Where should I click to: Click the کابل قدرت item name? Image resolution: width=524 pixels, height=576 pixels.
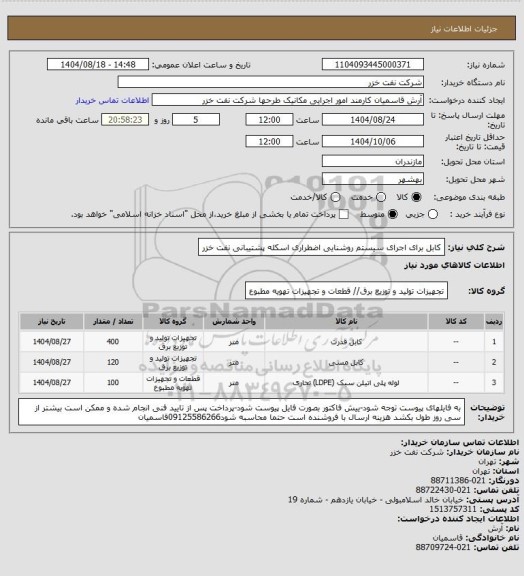click(x=346, y=342)
